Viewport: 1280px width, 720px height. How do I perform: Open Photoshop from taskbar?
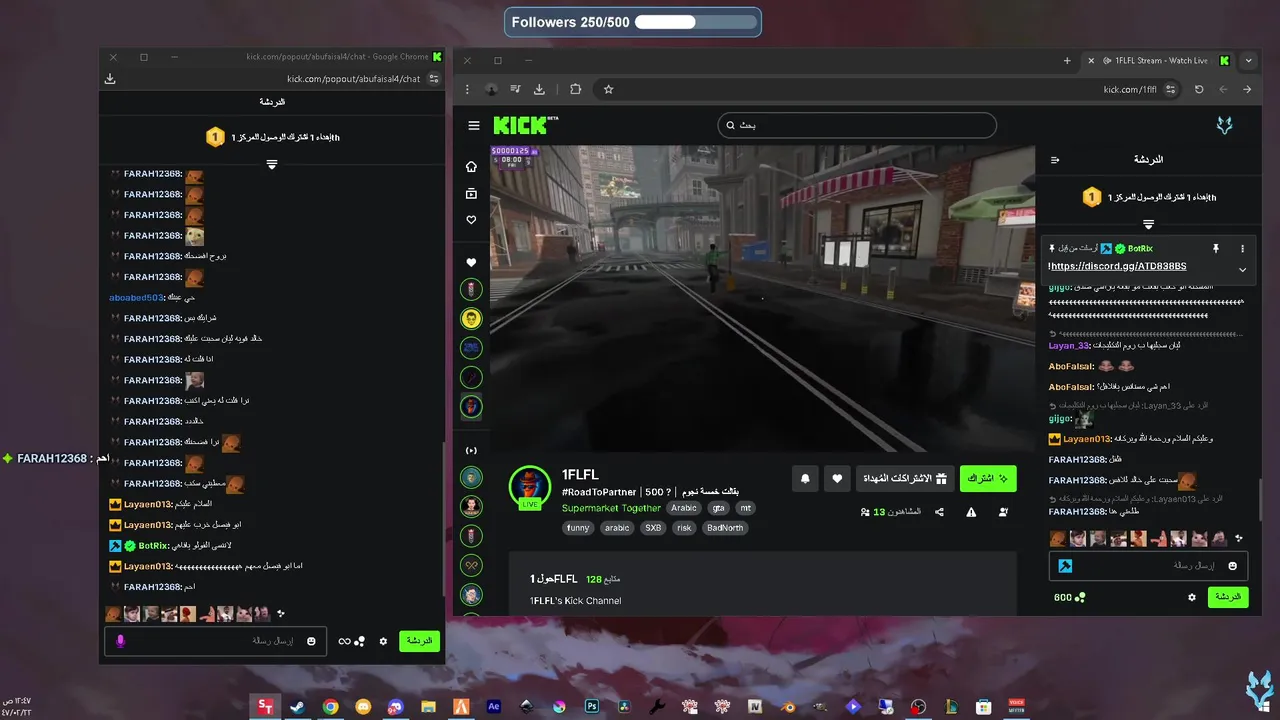tap(592, 706)
